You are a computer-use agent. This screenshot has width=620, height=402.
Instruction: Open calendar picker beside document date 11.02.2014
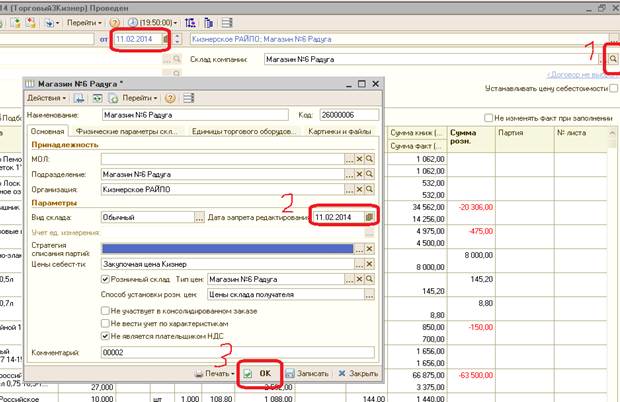tap(166, 39)
